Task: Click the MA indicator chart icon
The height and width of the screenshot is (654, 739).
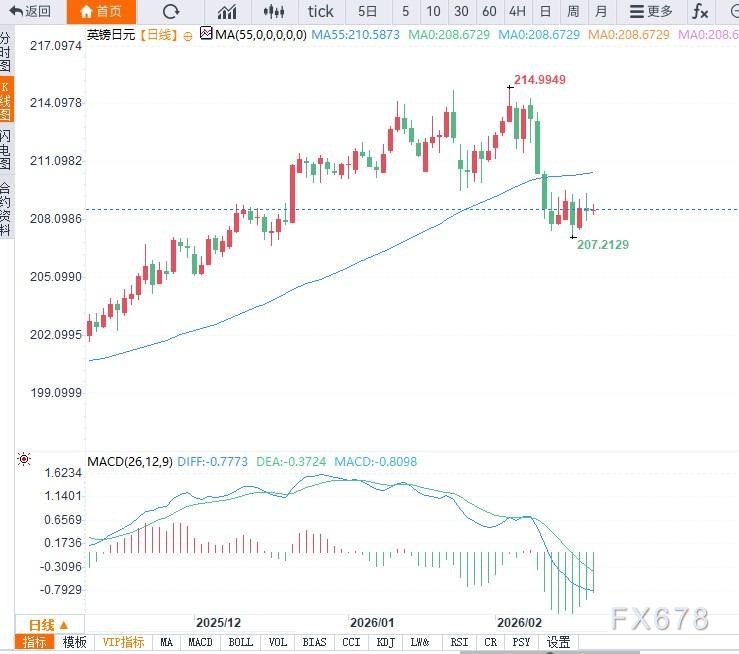Action: coord(206,33)
